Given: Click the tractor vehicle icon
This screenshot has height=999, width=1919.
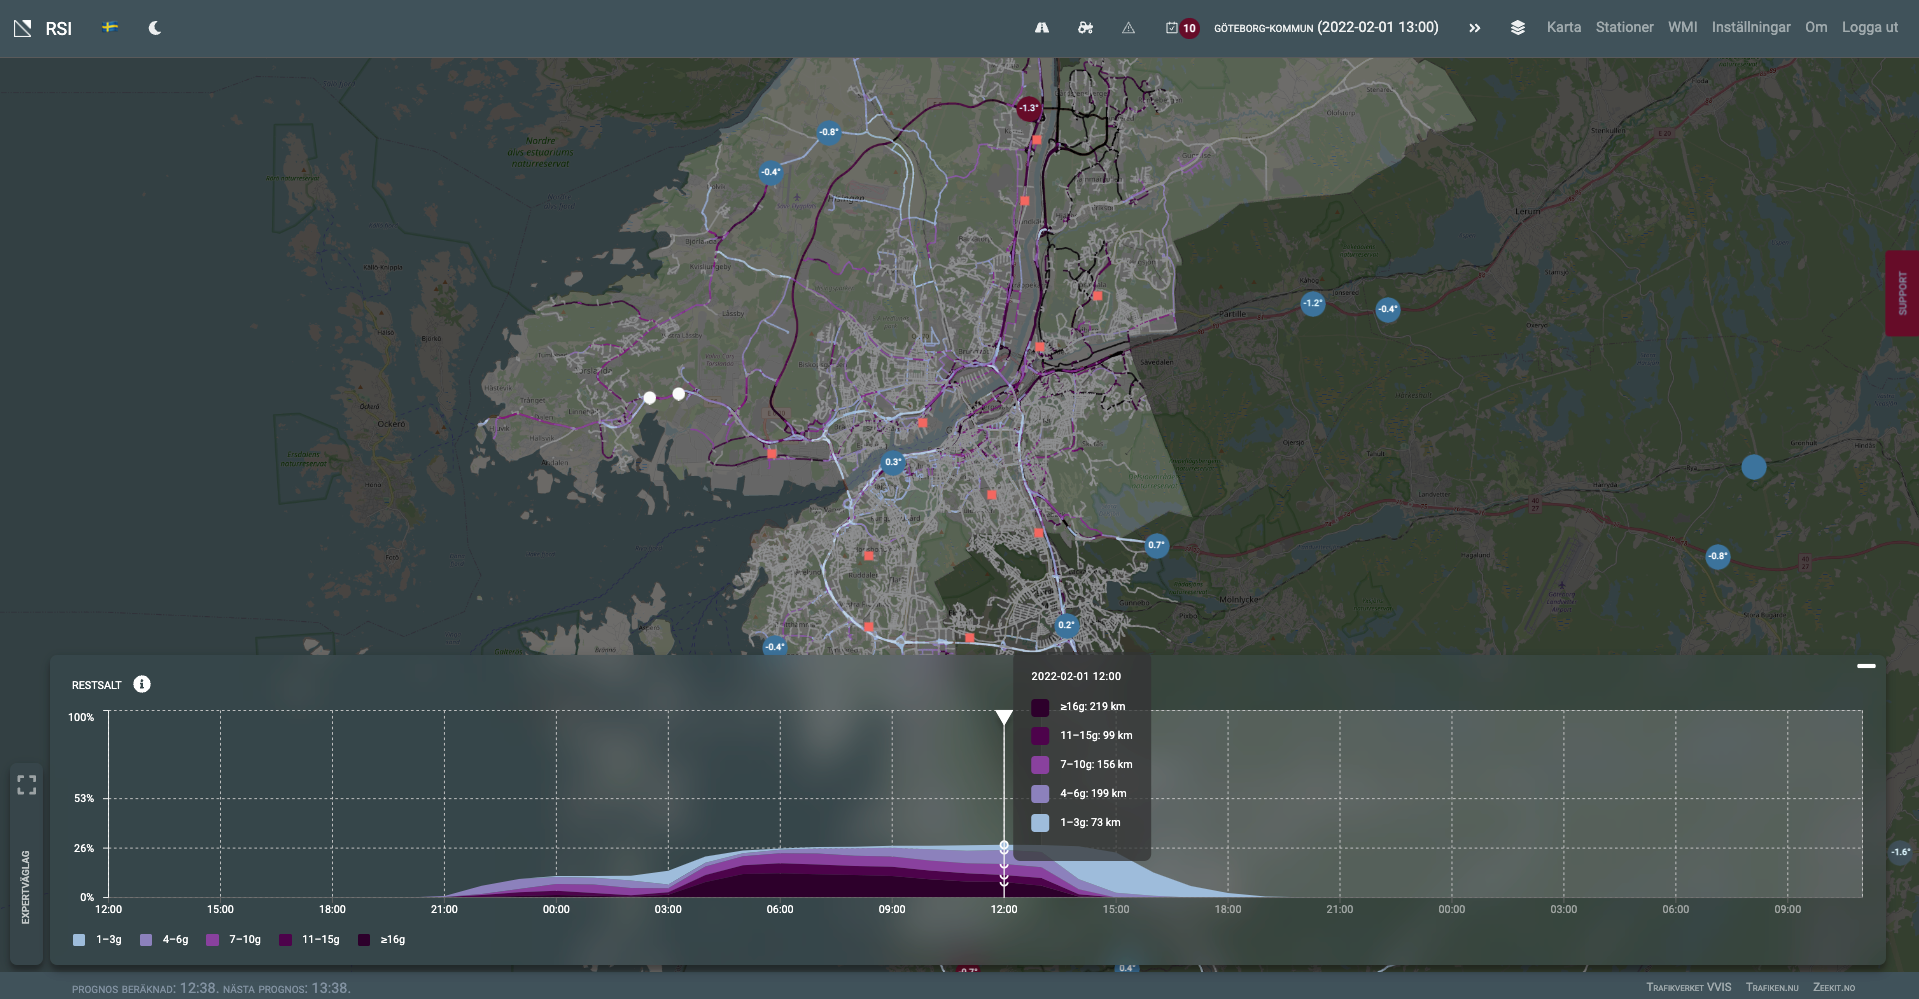Looking at the screenshot, I should pos(1085,28).
